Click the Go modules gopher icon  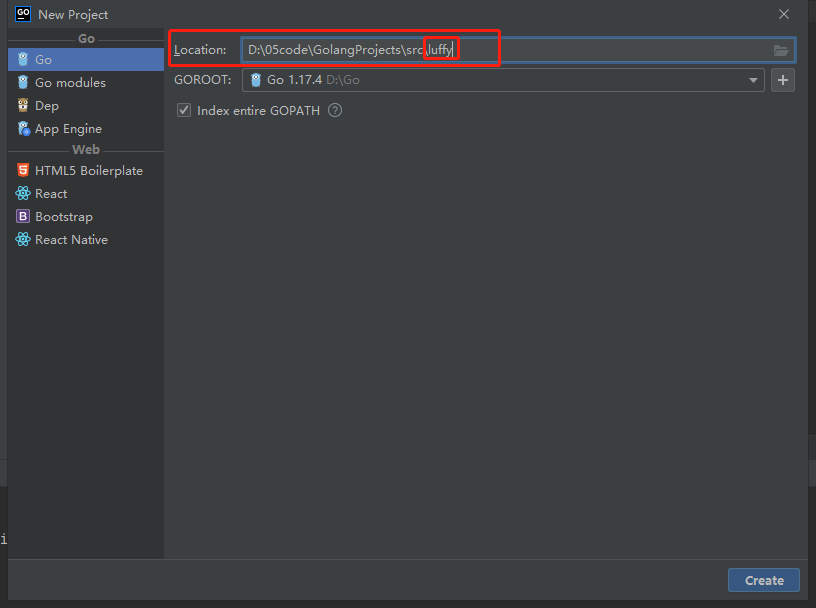tap(23, 82)
